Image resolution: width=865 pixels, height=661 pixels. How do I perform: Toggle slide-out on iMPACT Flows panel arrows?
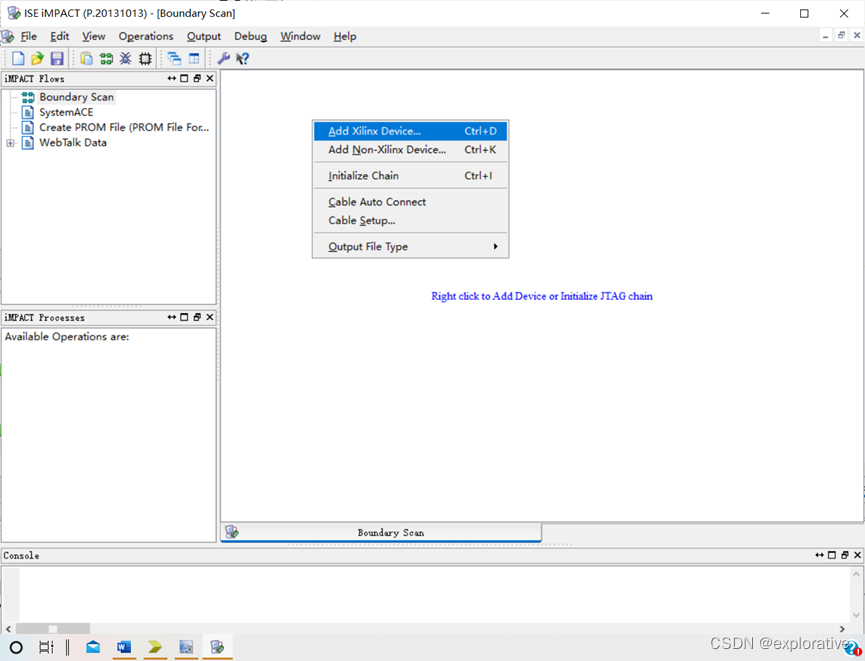click(172, 78)
